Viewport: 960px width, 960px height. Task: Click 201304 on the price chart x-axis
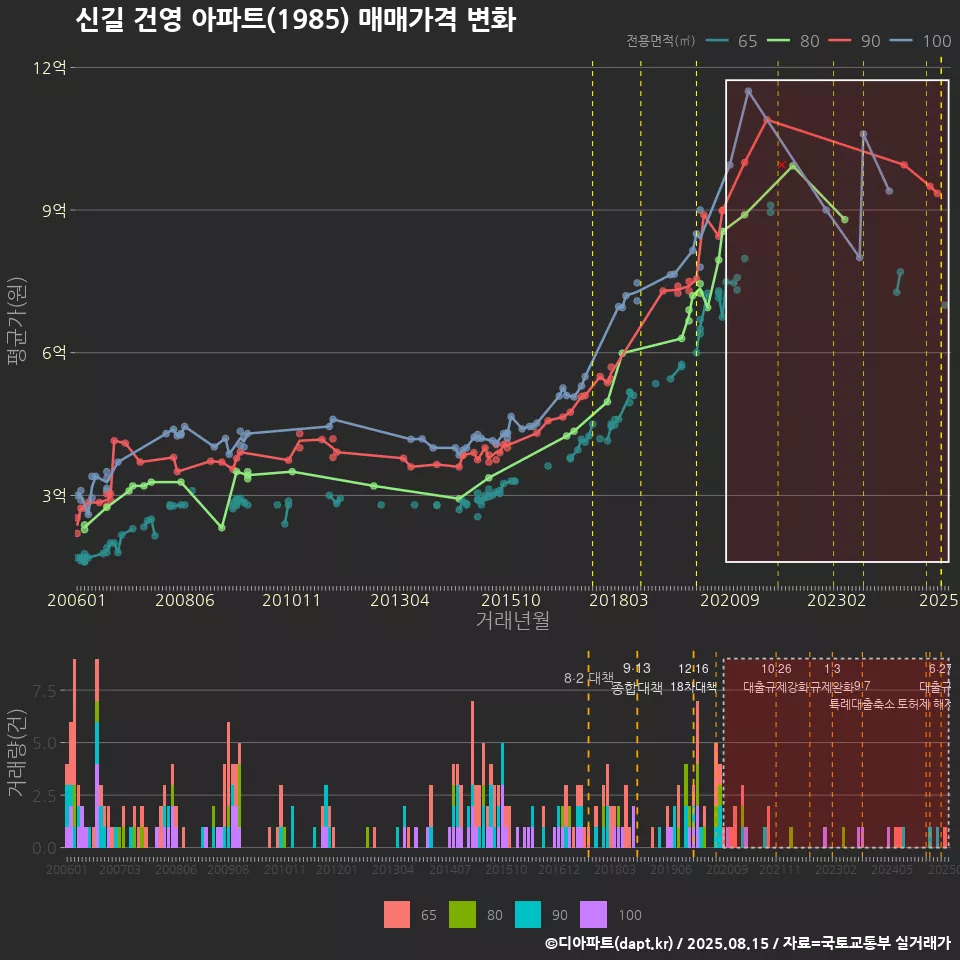pyautogui.click(x=399, y=600)
